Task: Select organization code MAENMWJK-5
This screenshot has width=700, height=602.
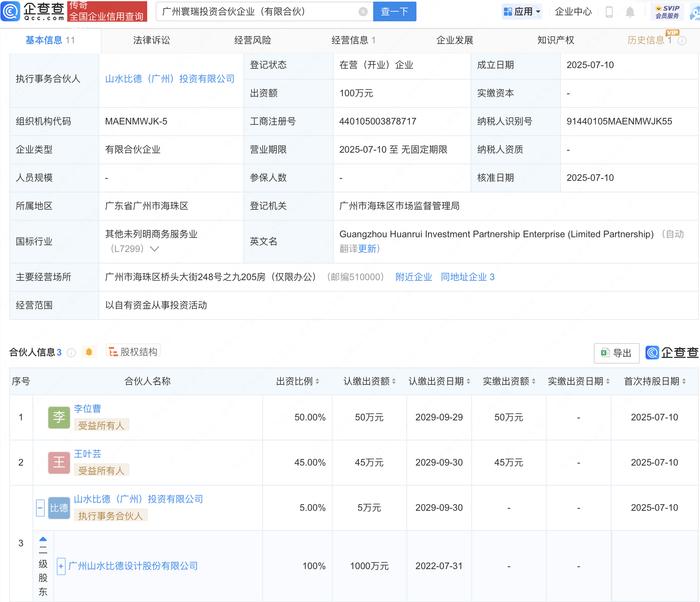Action: point(136,121)
